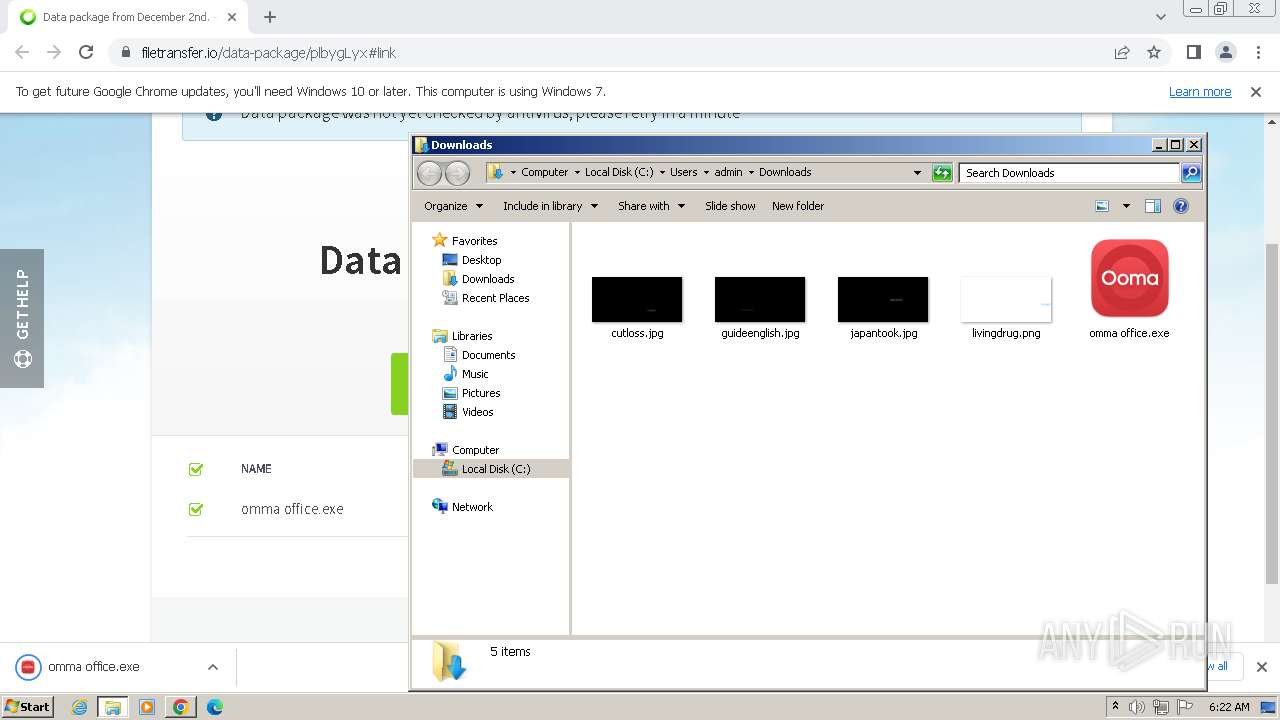This screenshot has width=1280, height=720.
Task: Go forward in Explorer window
Action: click(457, 173)
